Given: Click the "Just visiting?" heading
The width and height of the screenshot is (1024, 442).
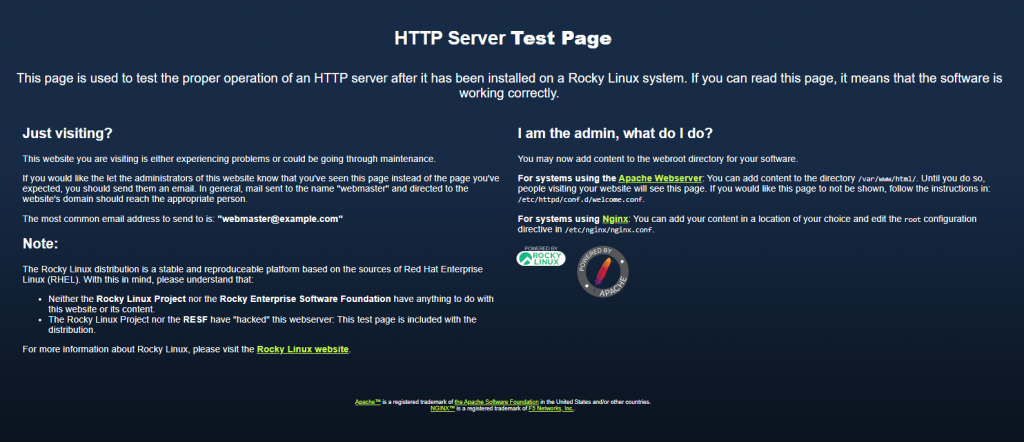Looking at the screenshot, I should [68, 133].
